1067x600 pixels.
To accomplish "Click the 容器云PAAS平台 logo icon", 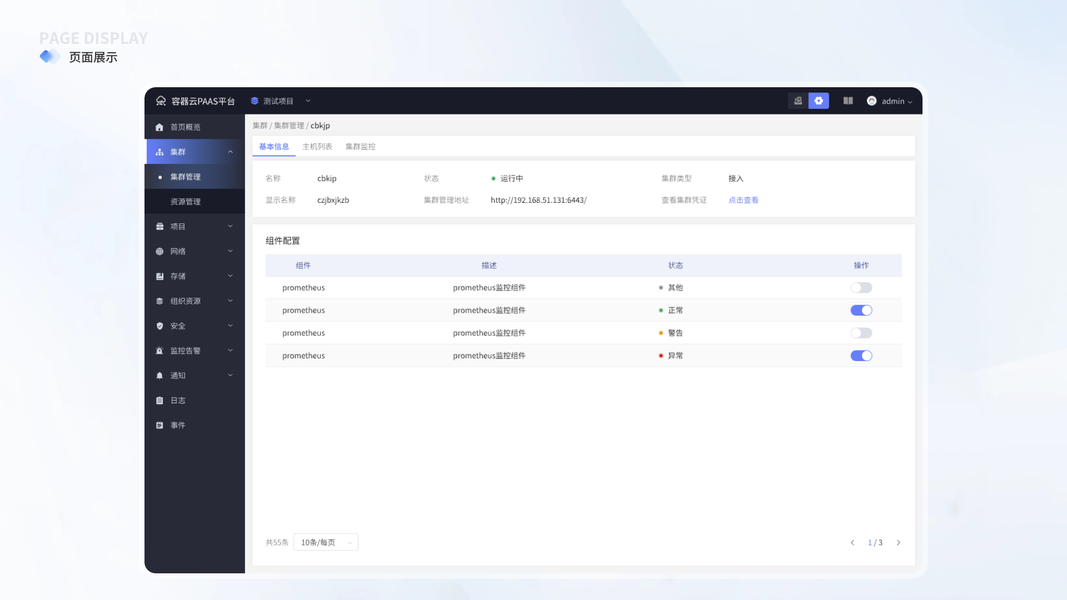I will point(161,101).
